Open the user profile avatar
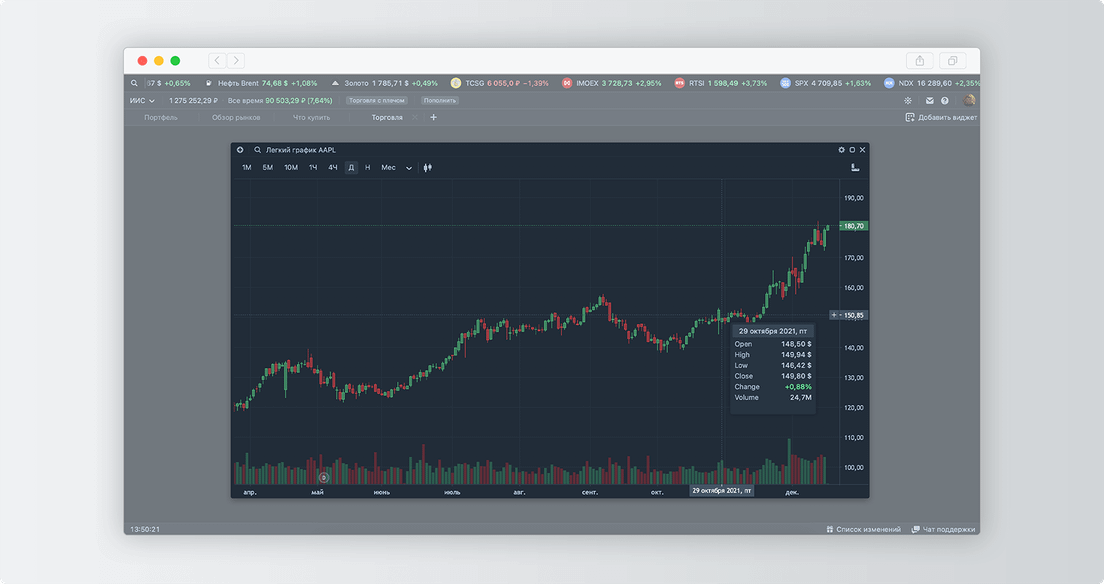 970,100
